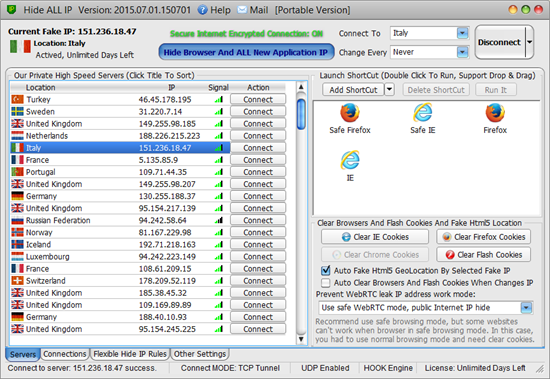The width and height of the screenshot is (550, 379).
Task: Enable Auto Clear Browsers And Flash Cookies checkbox
Action: pos(326,283)
